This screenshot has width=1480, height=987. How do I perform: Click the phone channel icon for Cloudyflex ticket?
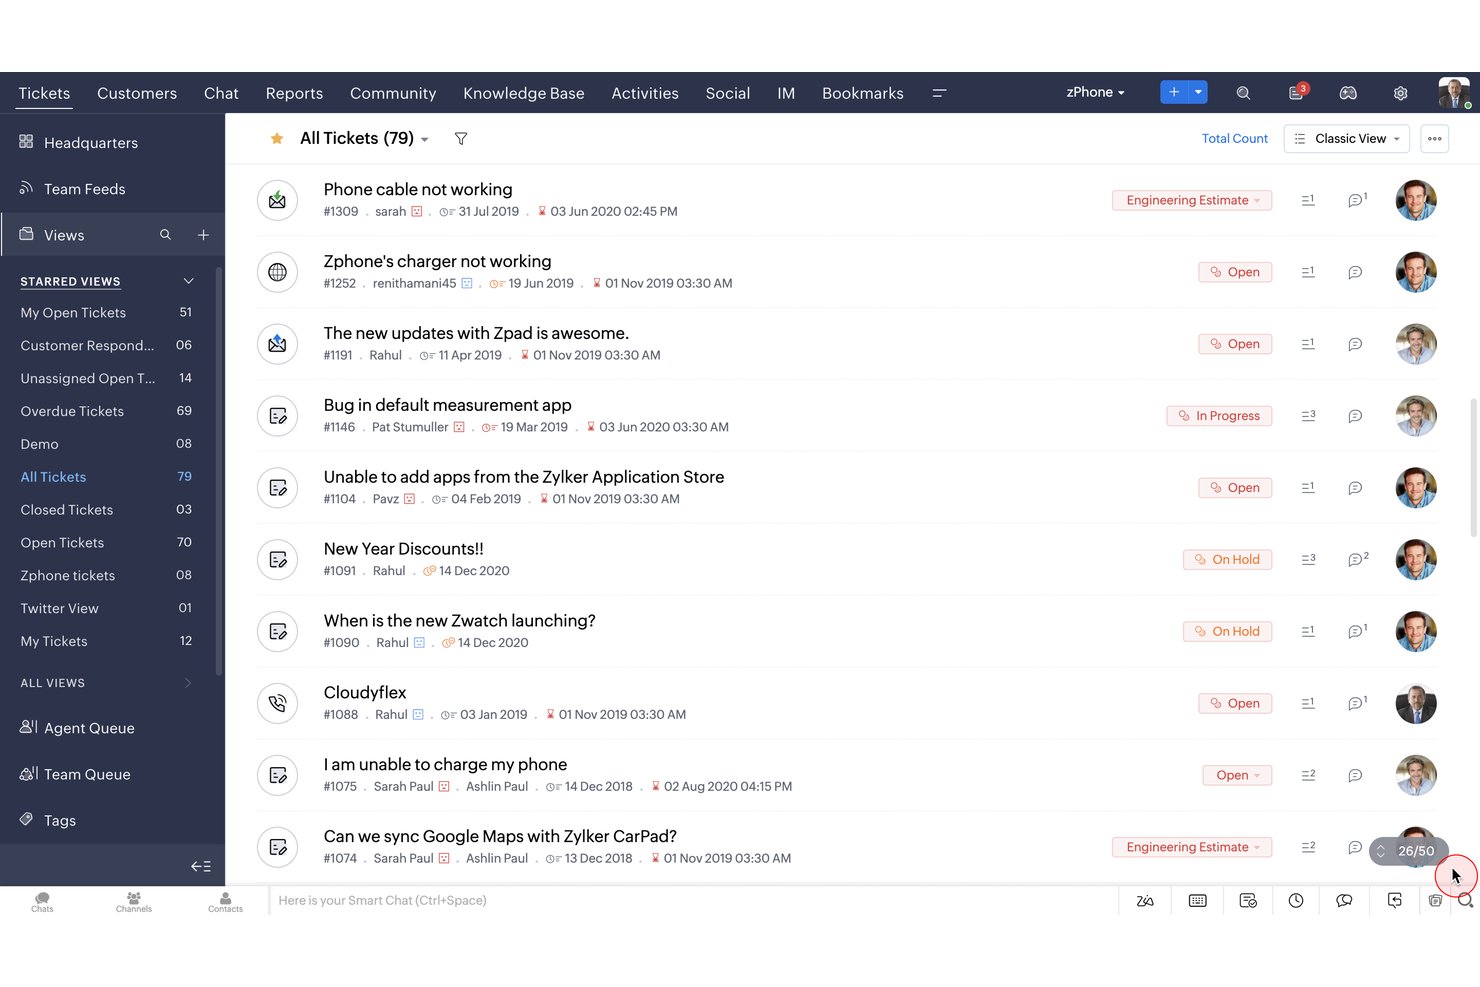coord(278,704)
